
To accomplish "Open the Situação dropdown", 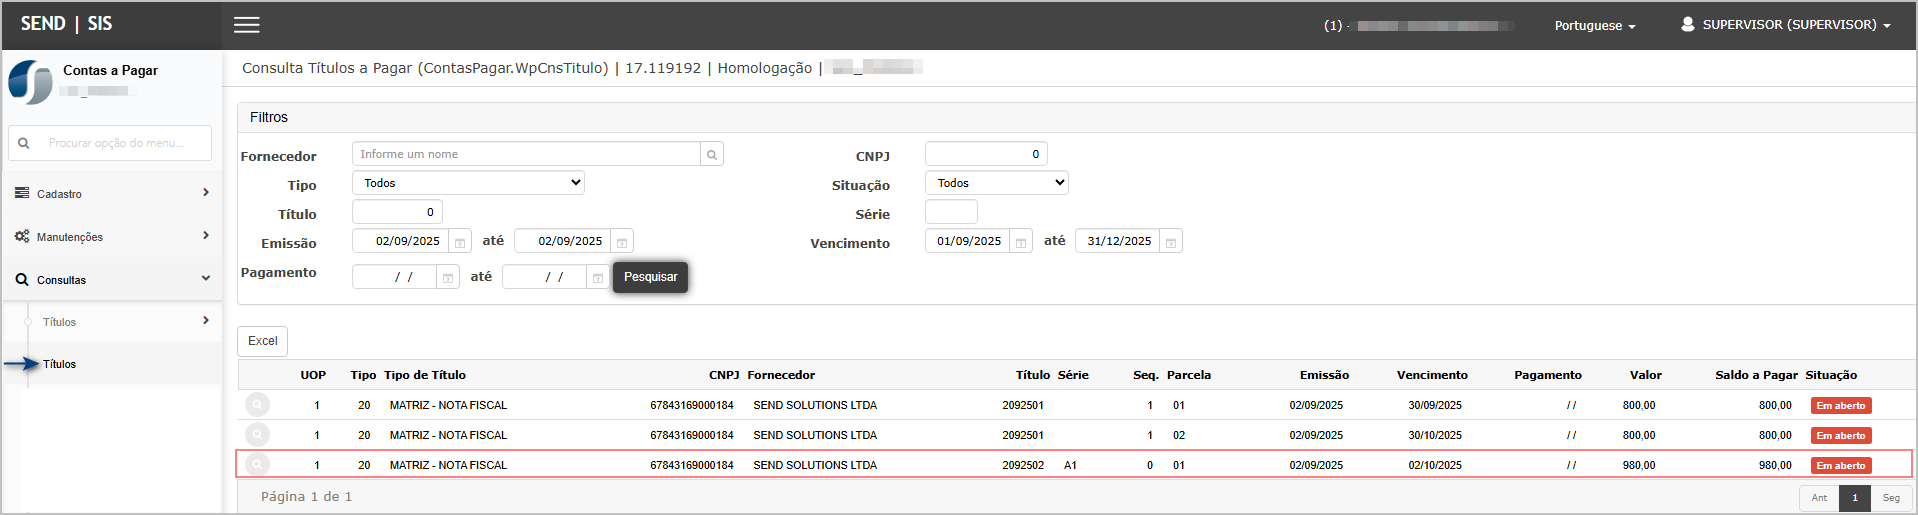I will click(x=996, y=183).
